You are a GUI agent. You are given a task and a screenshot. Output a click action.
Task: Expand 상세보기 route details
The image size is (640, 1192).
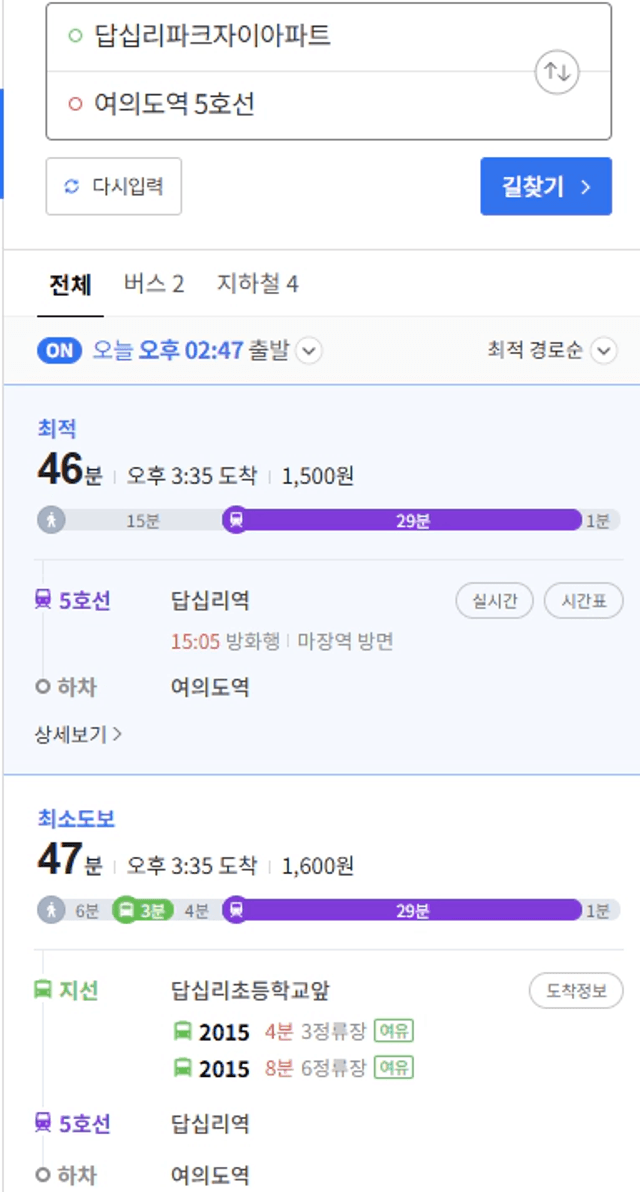point(78,734)
